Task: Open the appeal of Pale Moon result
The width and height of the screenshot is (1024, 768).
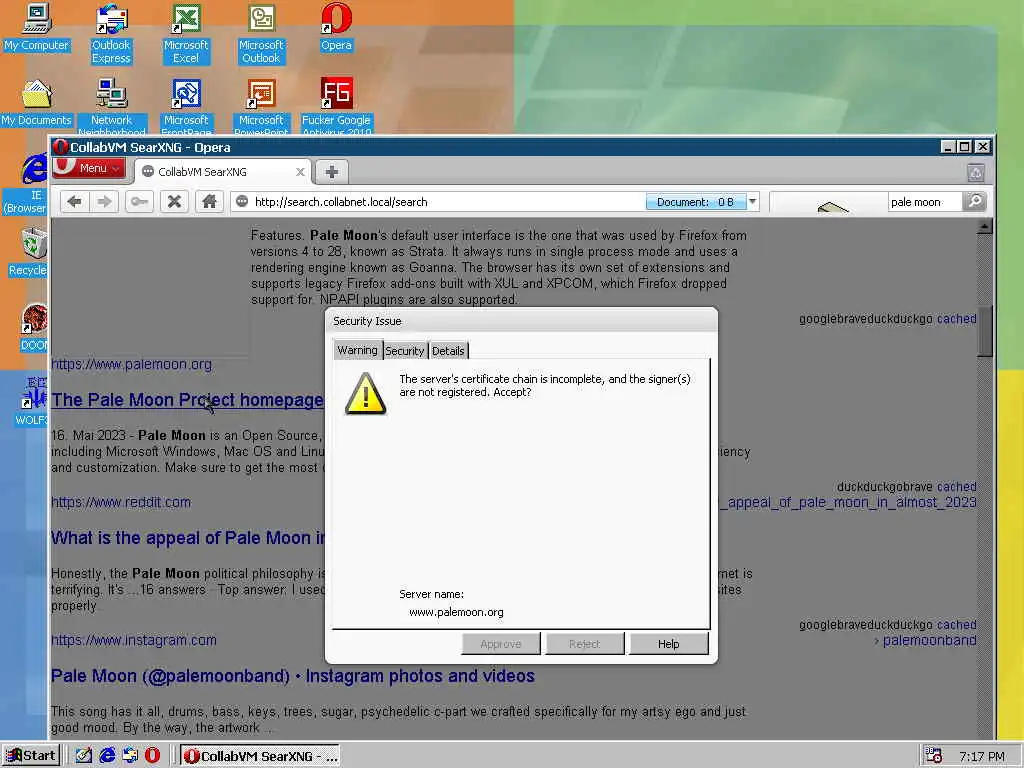Action: [x=187, y=538]
